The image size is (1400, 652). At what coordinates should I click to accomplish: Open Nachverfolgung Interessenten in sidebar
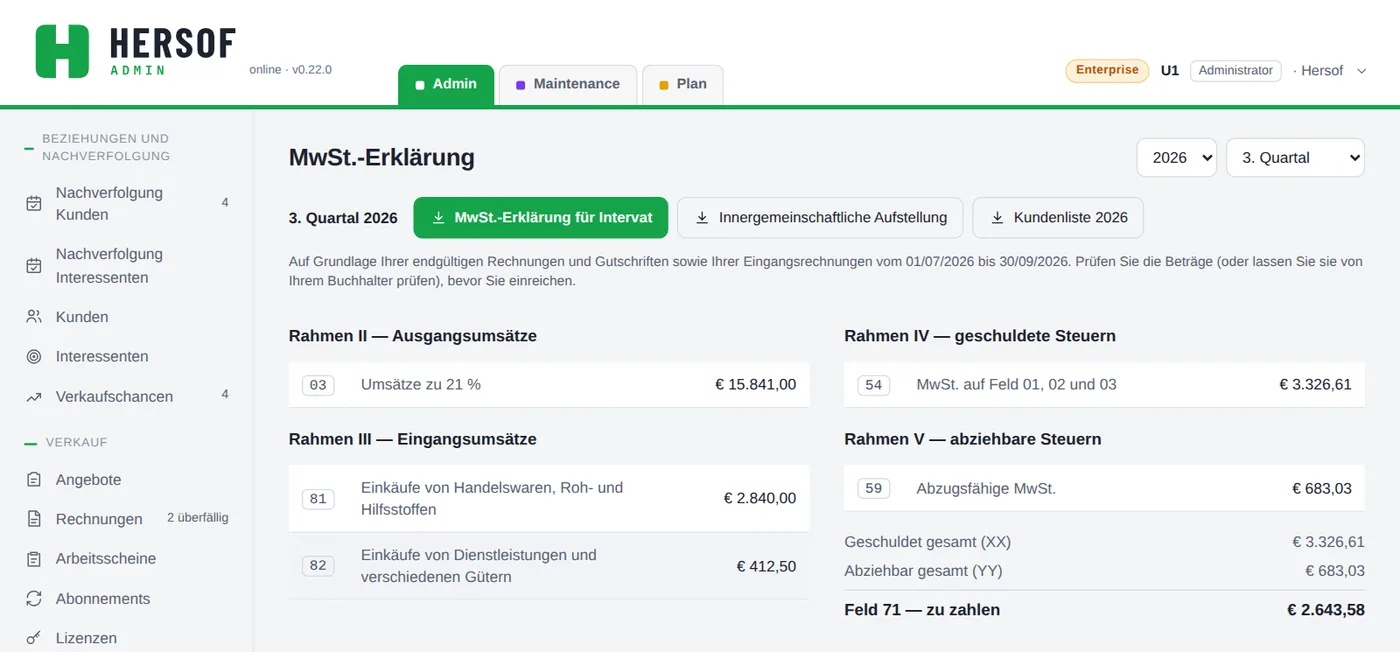127,265
